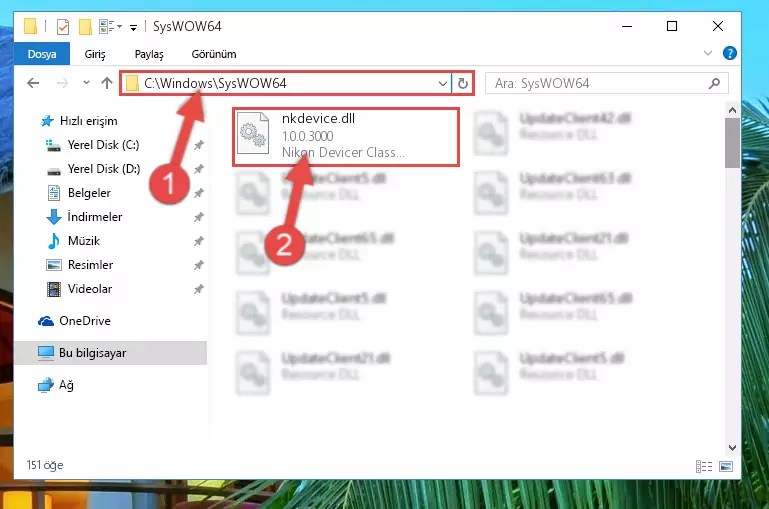The width and height of the screenshot is (769, 509).
Task: Click the pin icon next to Videolar
Action: click(x=199, y=289)
